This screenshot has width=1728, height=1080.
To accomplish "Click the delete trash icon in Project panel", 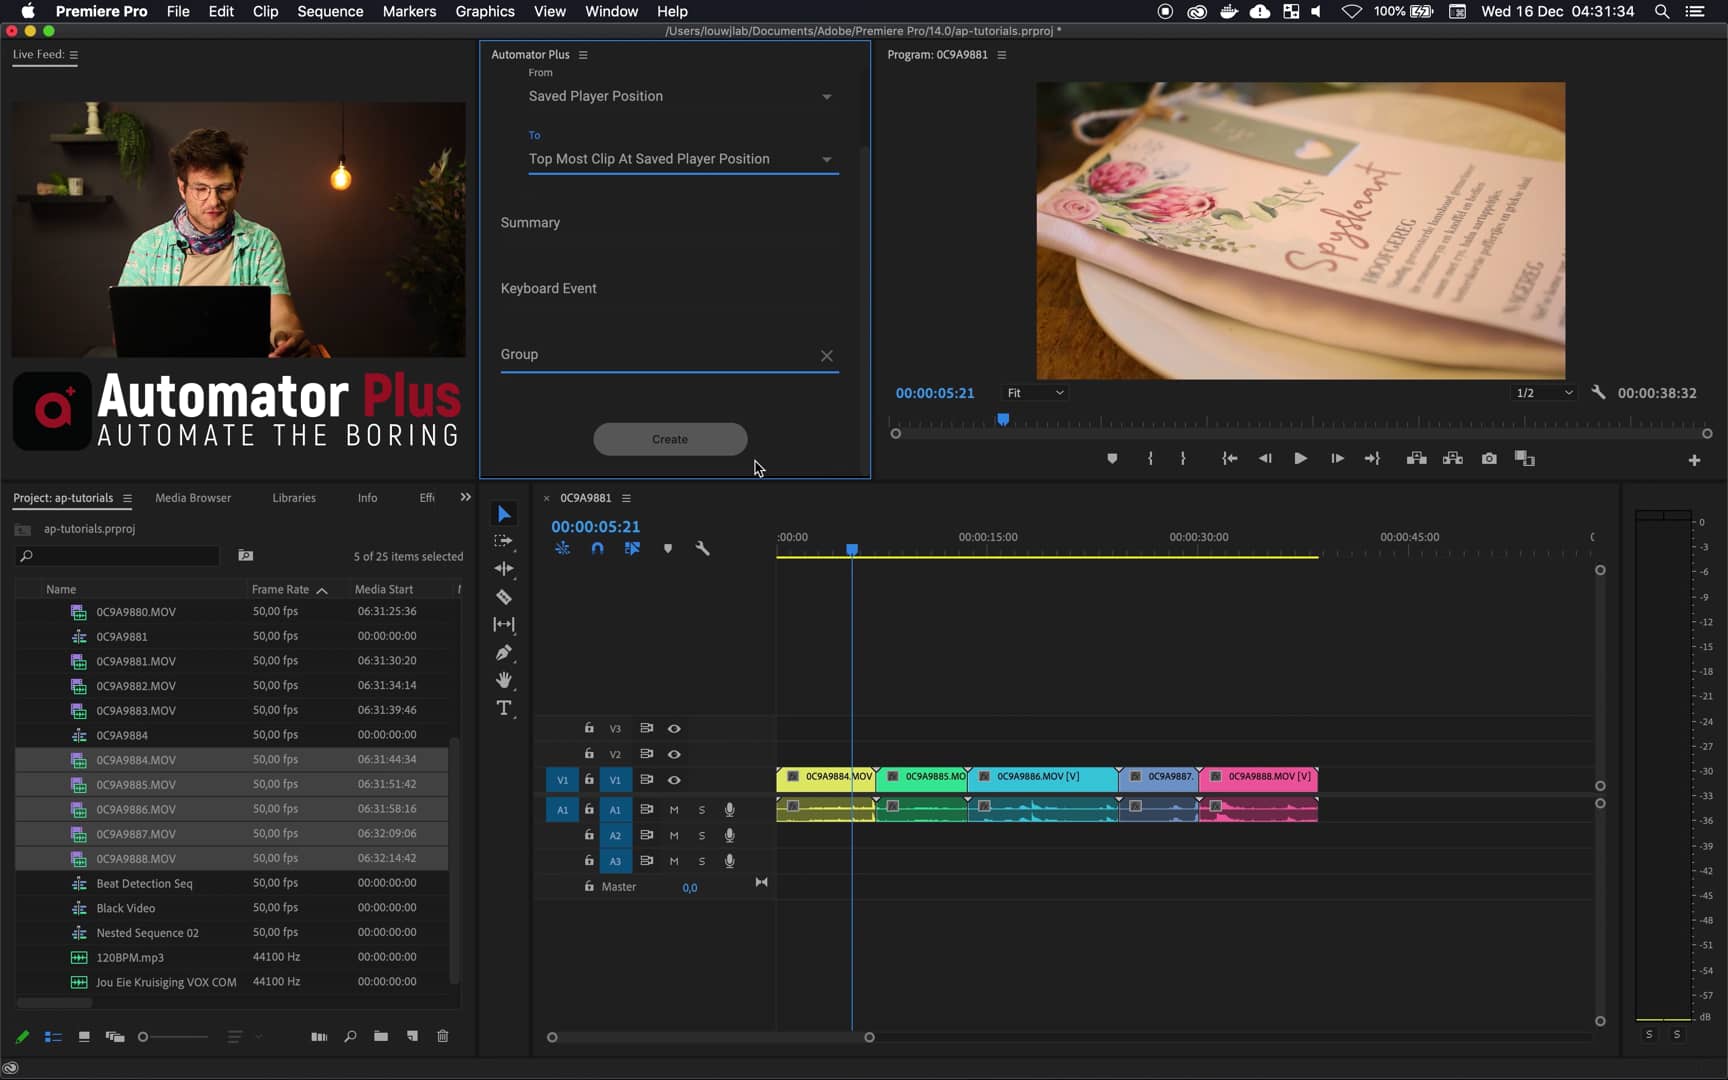I will tap(443, 1036).
